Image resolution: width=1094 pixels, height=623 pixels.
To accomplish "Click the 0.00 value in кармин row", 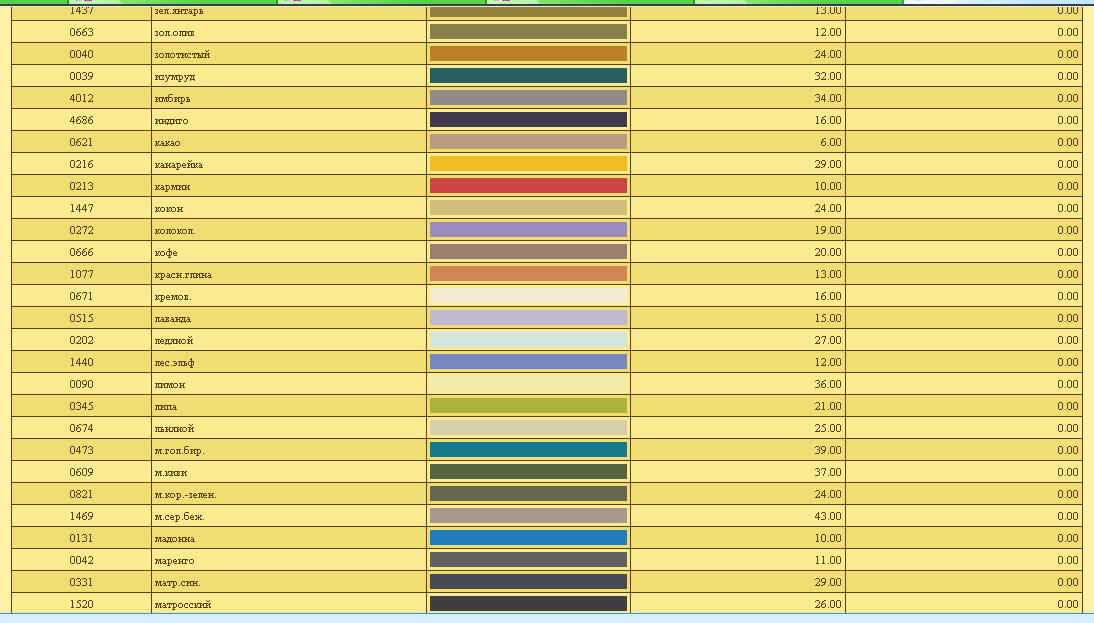I will point(1067,186).
